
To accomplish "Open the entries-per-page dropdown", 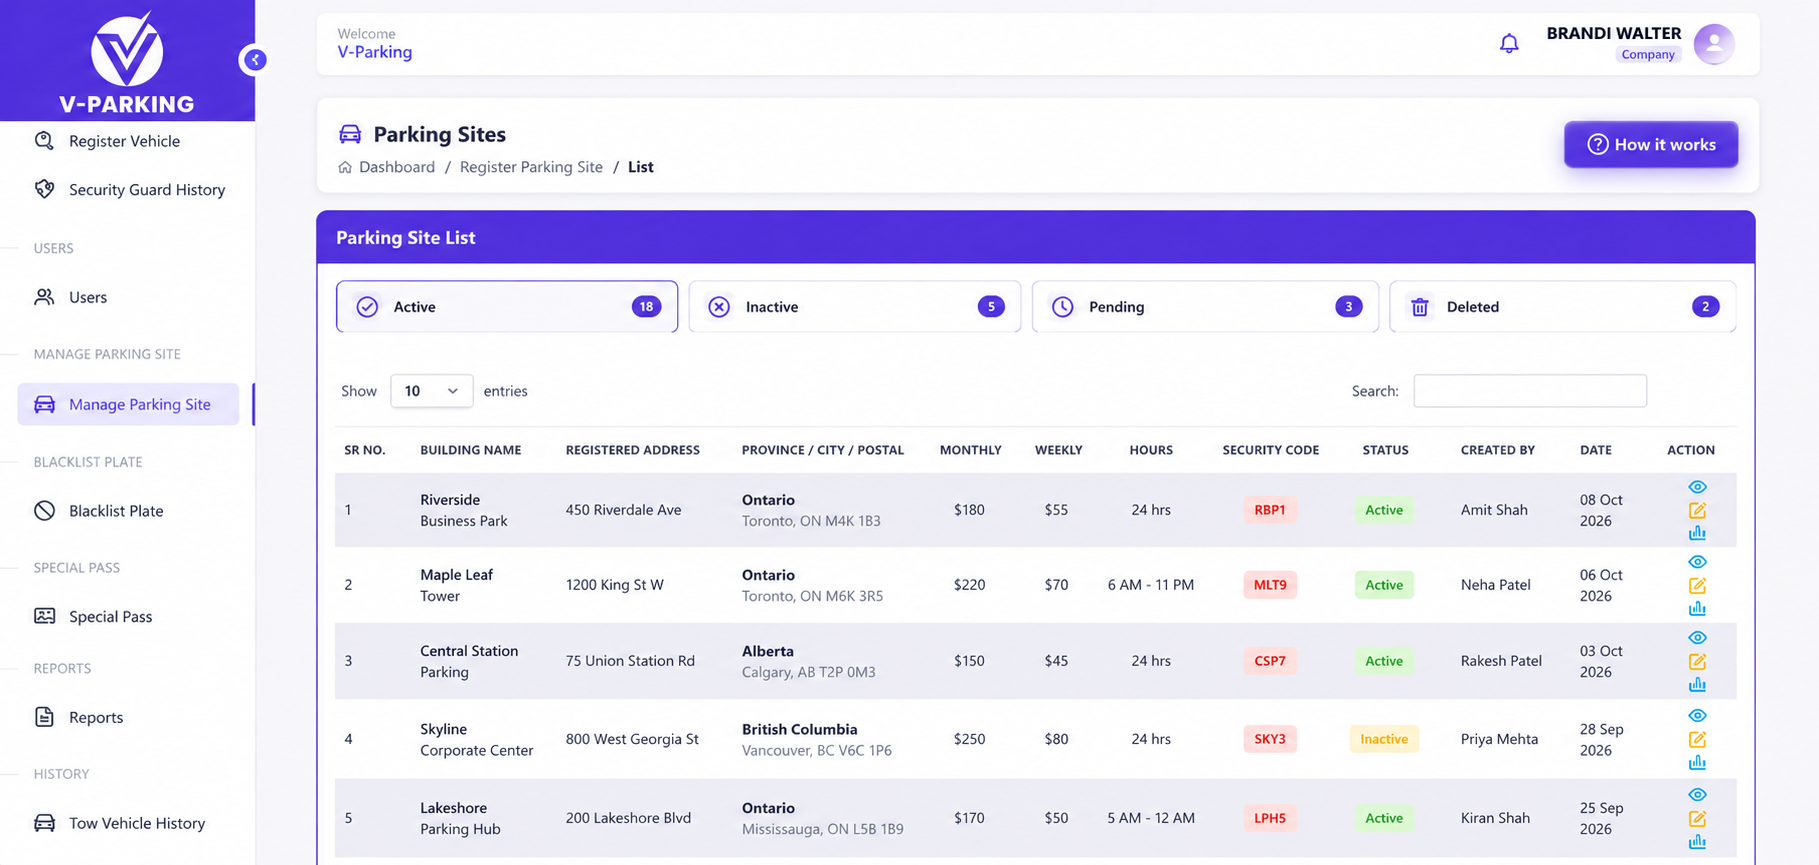I will (431, 391).
